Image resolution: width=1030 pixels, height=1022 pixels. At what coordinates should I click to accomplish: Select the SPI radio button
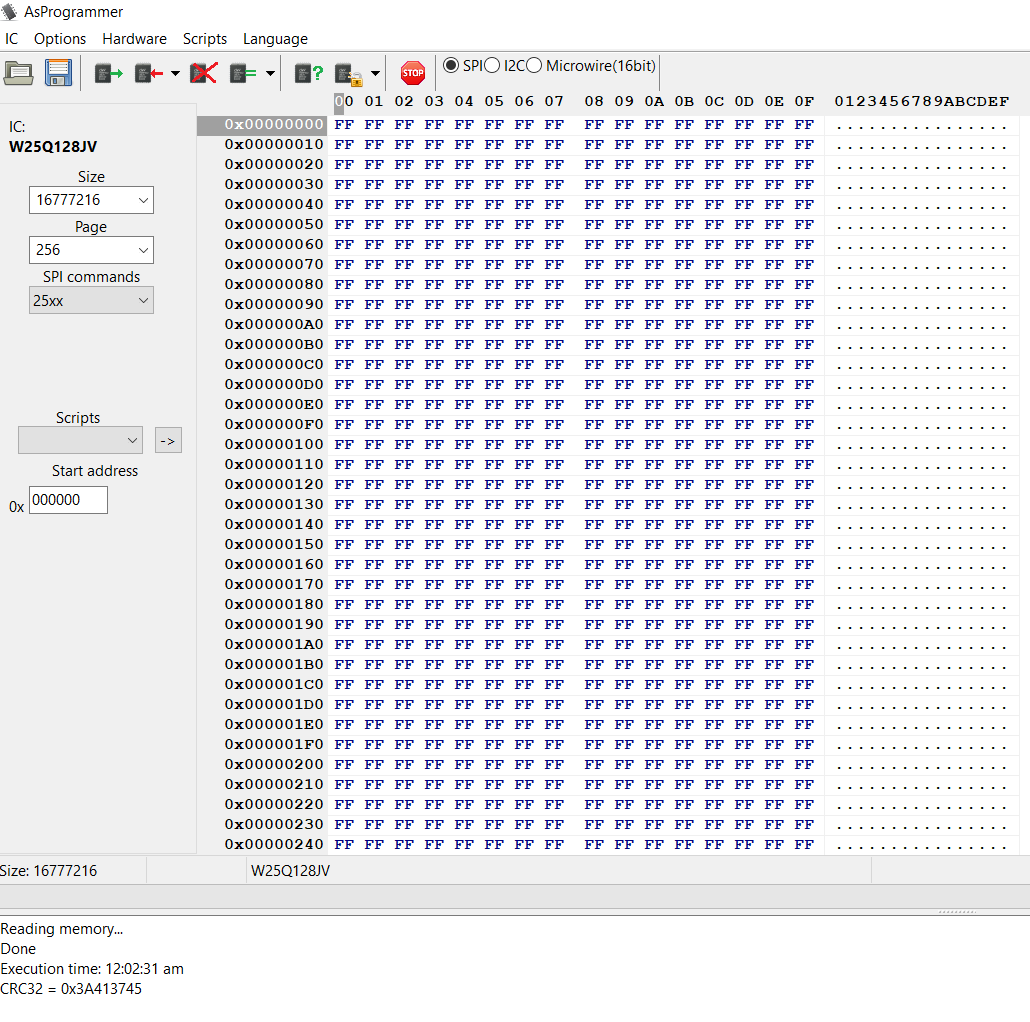[x=451, y=66]
